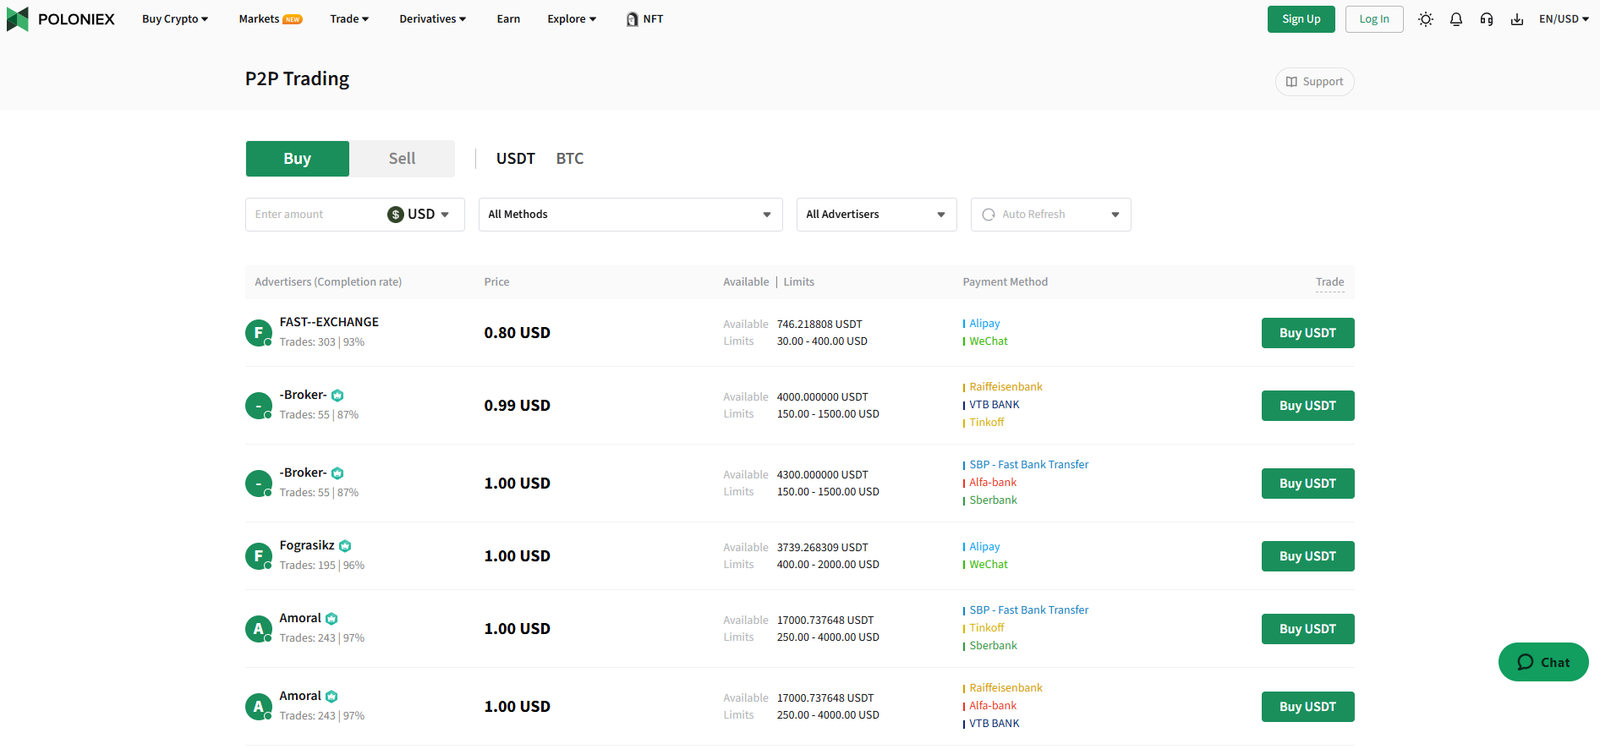The width and height of the screenshot is (1600, 748).
Task: Click the Raiffeisenbank method in 0.99 USD row
Action: point(1006,387)
